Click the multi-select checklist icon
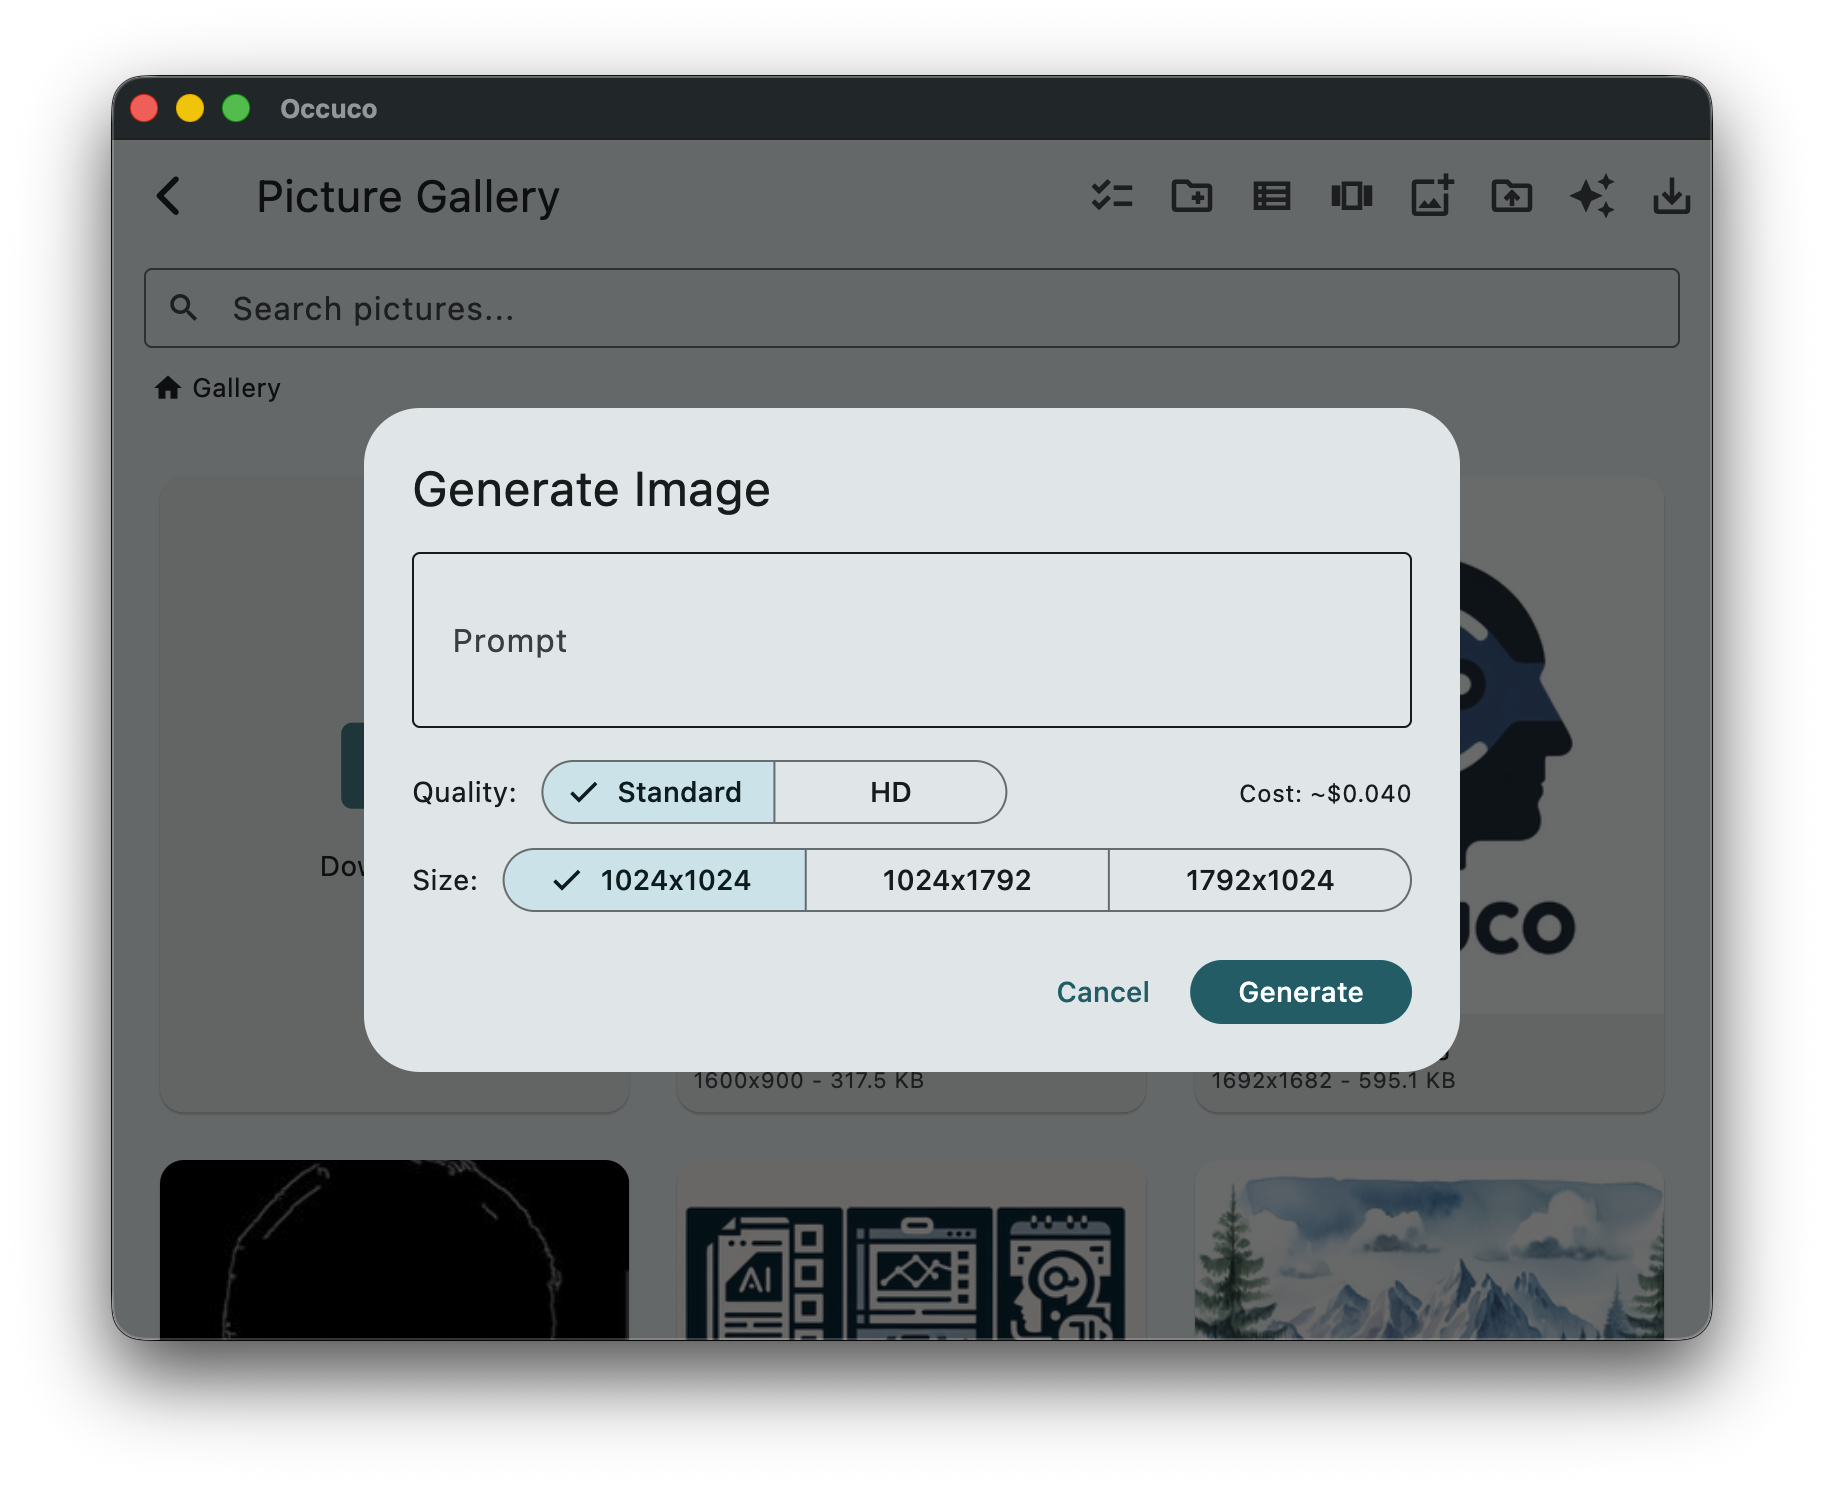 tap(1111, 196)
